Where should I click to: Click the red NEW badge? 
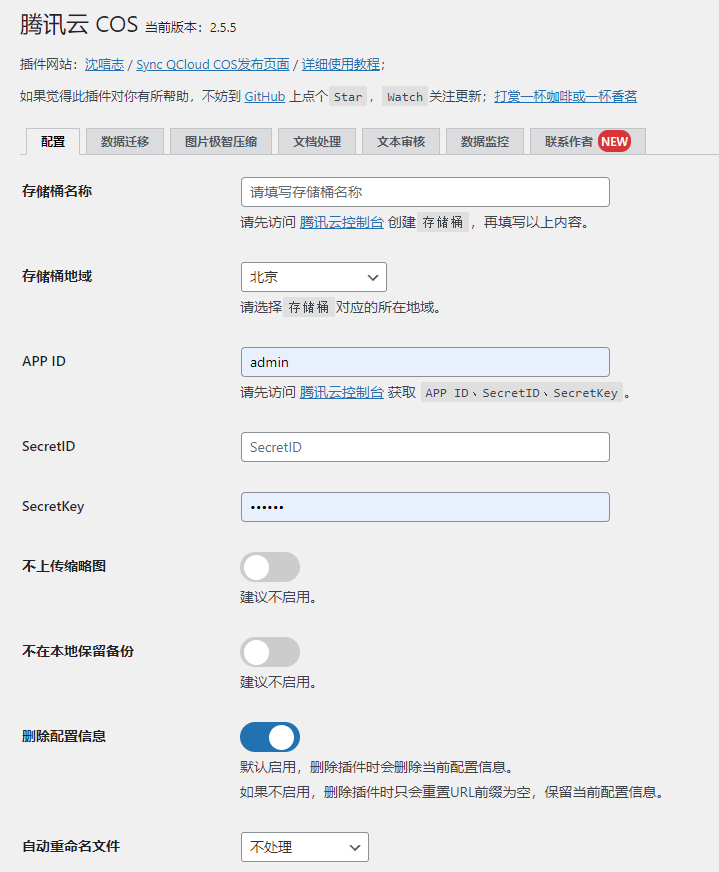pos(614,142)
